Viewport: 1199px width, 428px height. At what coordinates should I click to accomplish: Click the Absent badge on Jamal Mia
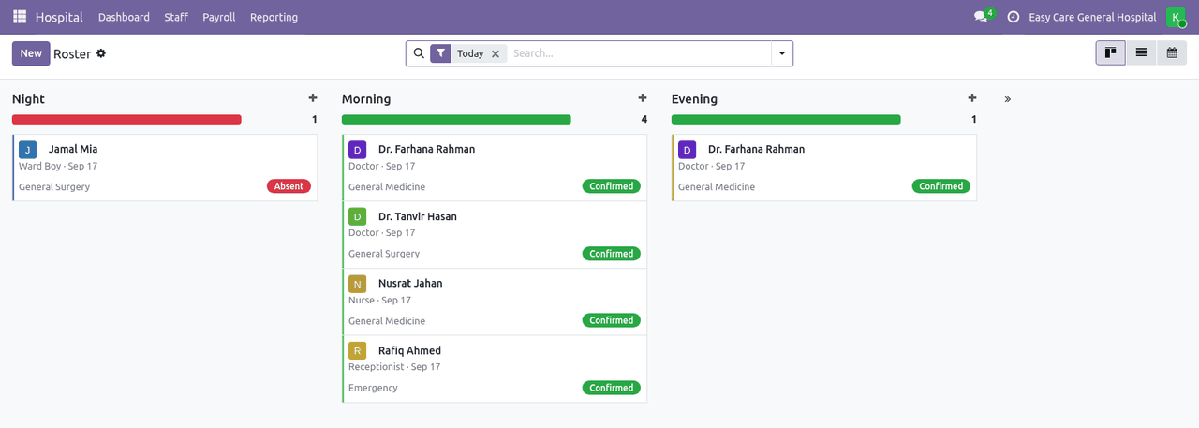point(289,186)
